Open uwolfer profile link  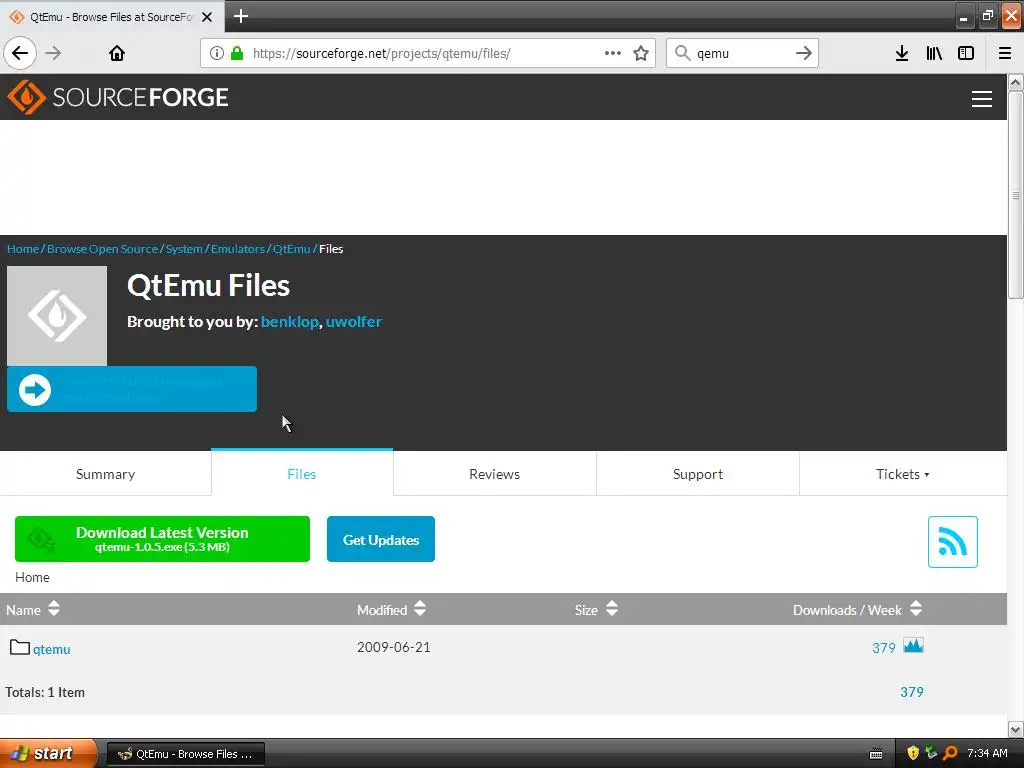tap(354, 321)
